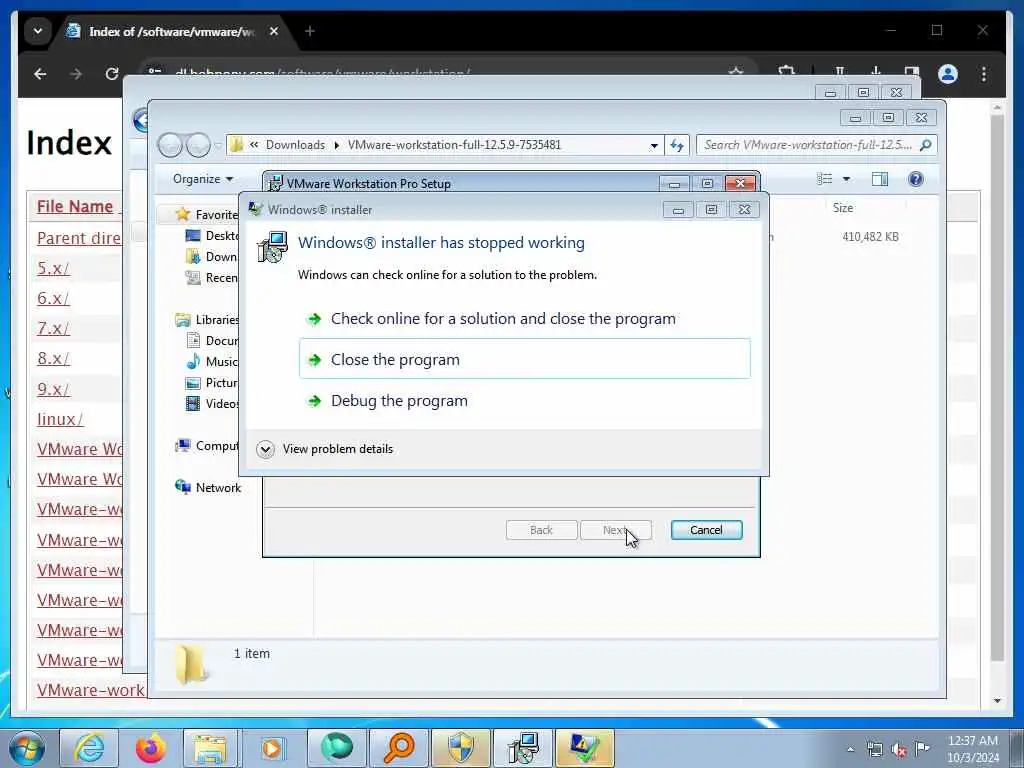Toggle Explorer preview pane icon
1024x768 pixels.
[x=880, y=179]
